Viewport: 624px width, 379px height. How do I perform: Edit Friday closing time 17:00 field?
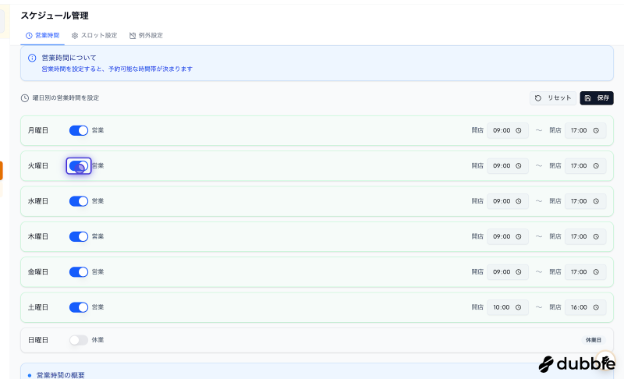pos(585,272)
